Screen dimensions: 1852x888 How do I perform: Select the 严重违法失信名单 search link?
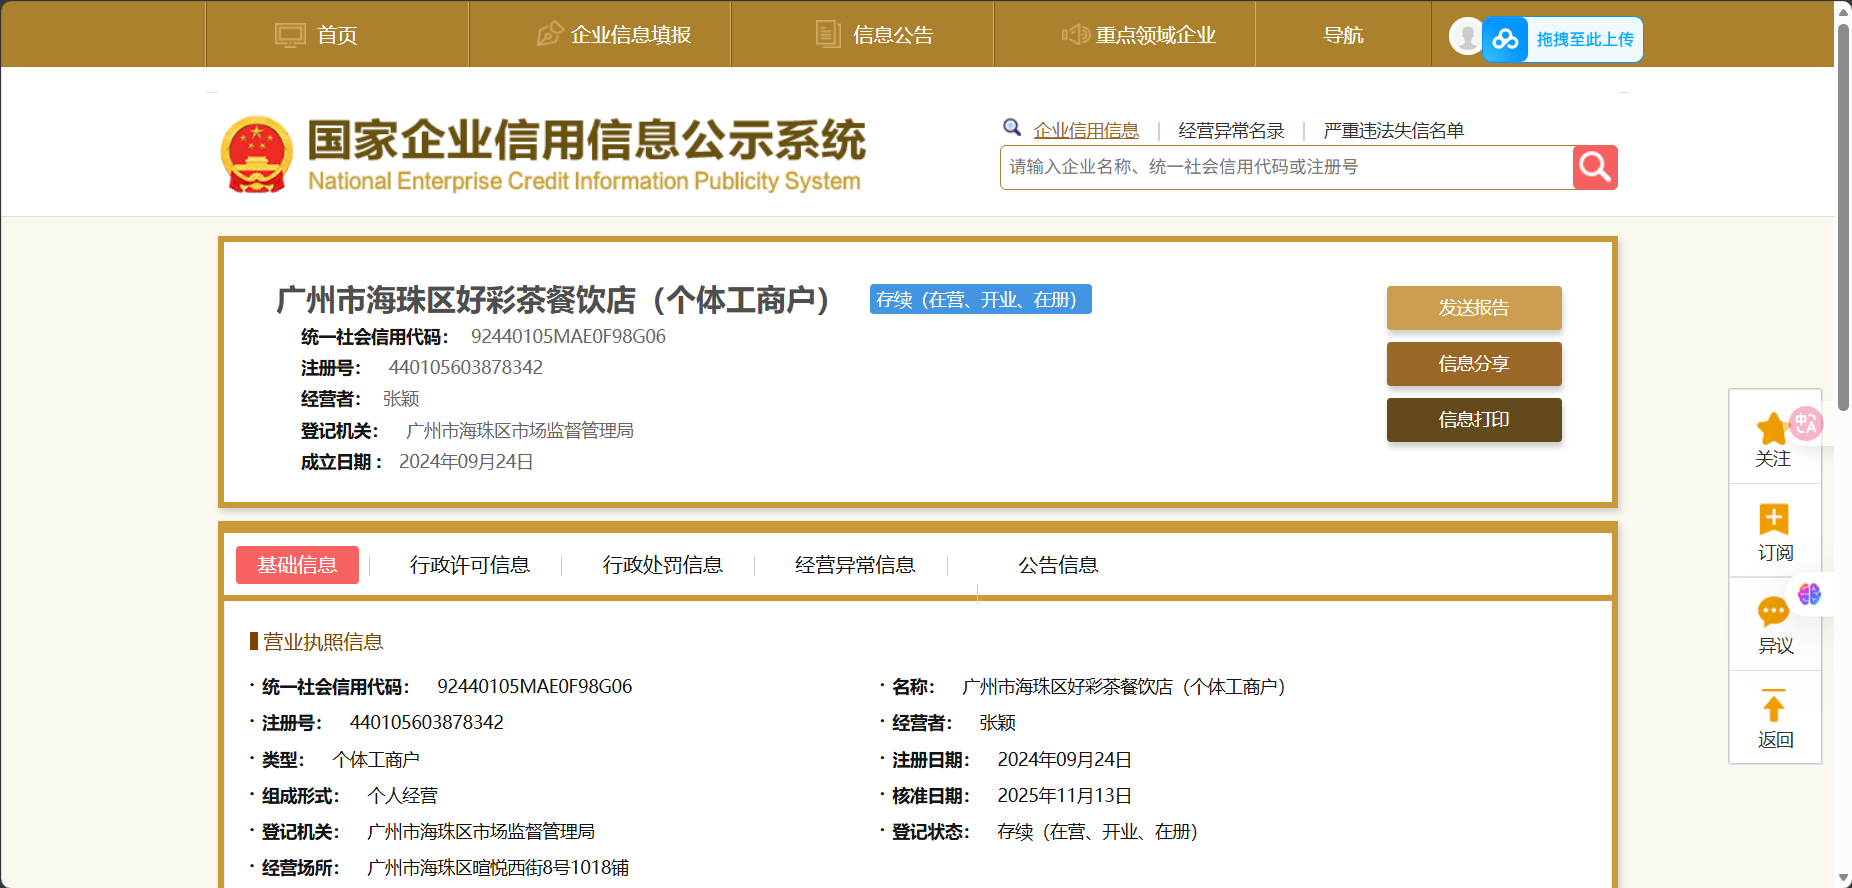coord(1393,130)
